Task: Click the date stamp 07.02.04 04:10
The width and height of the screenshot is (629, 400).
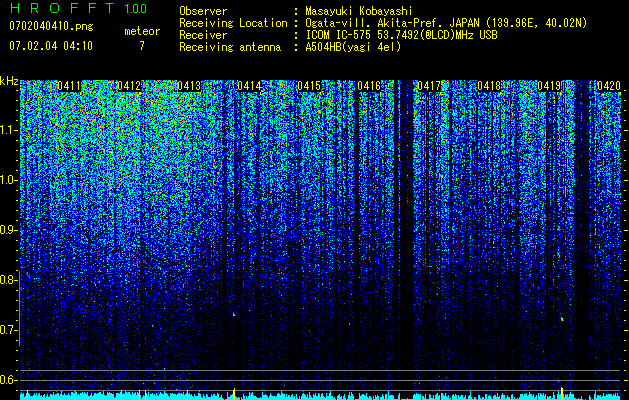Action: (x=51, y=46)
